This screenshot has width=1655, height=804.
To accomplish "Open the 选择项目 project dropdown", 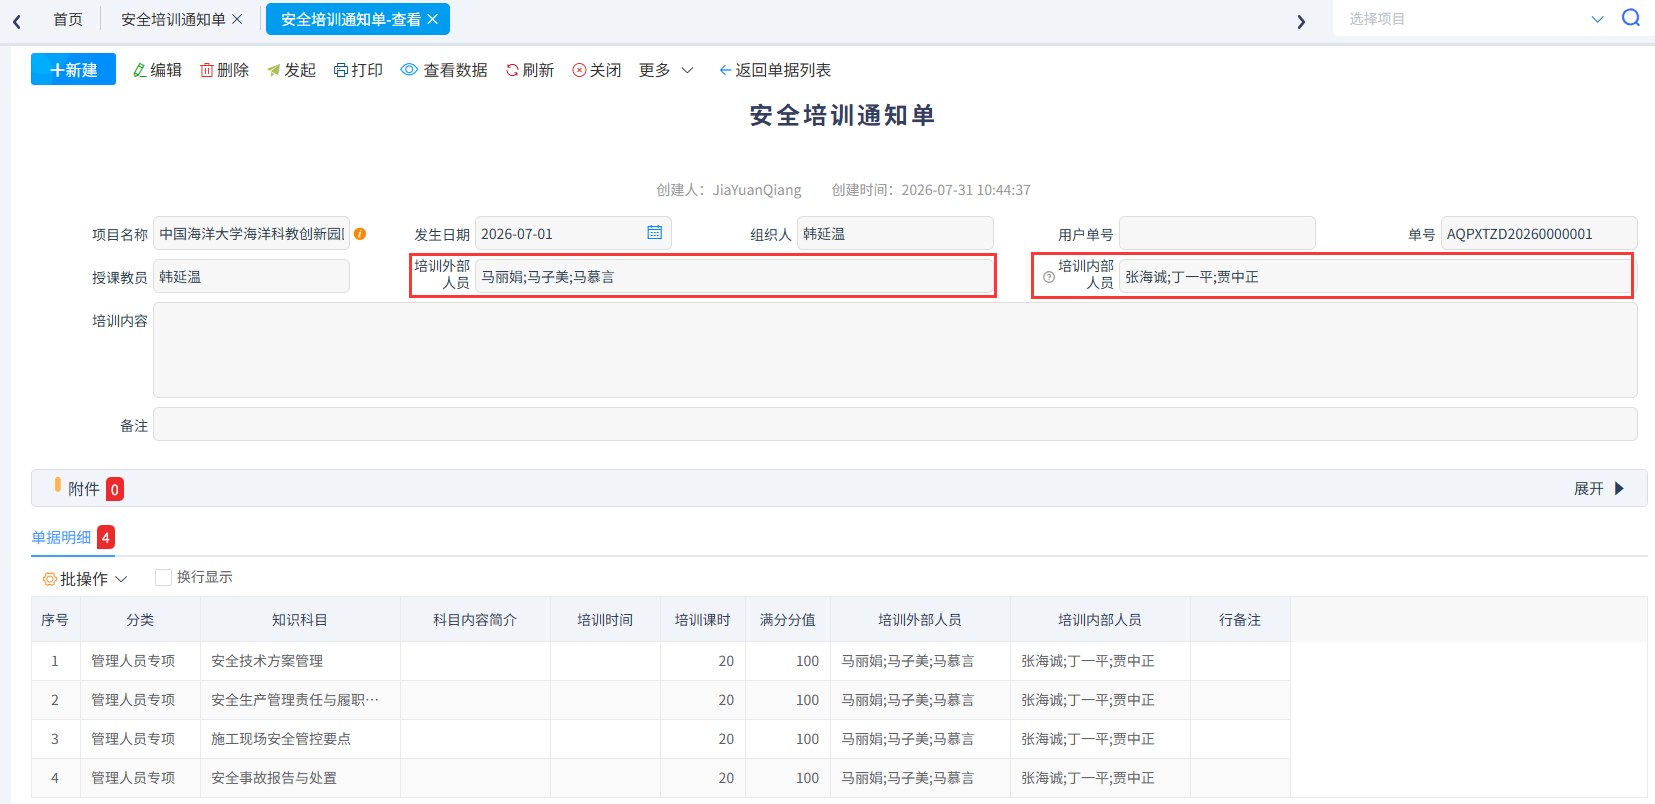I will 1475,19.
